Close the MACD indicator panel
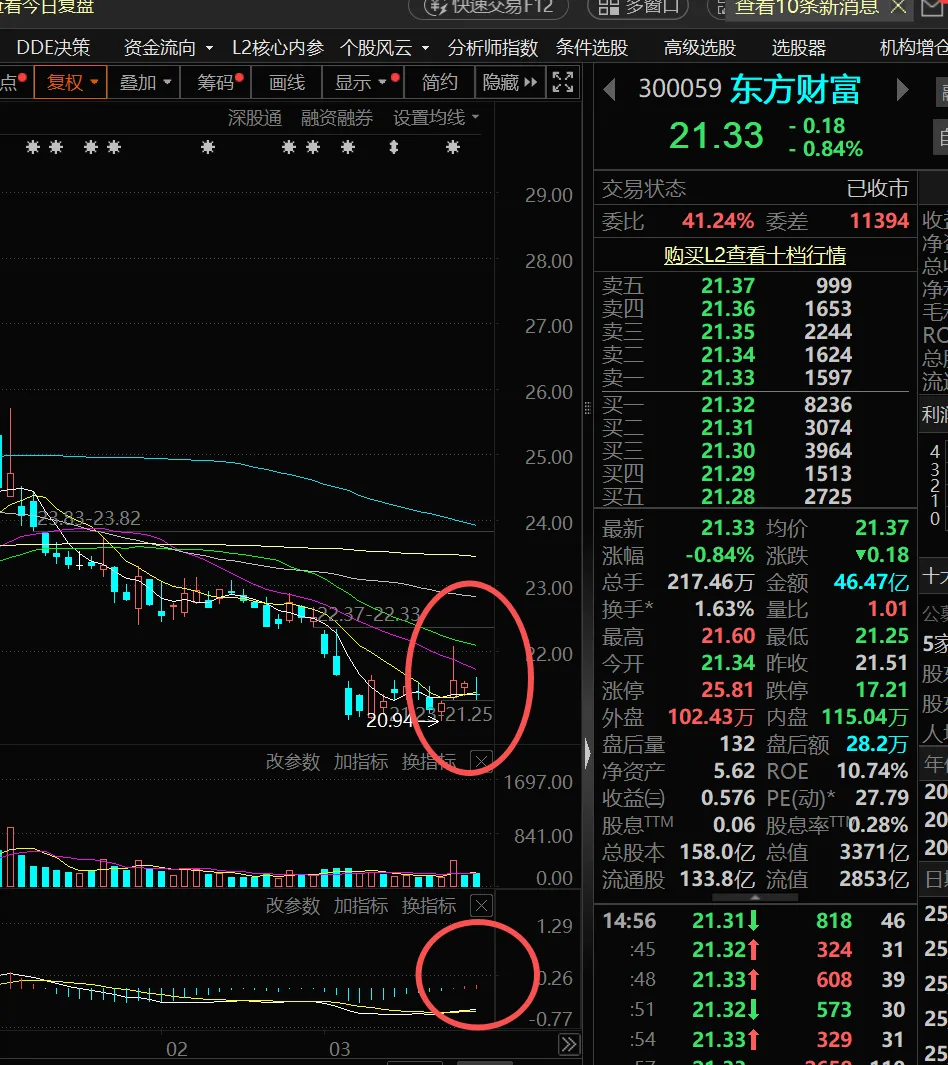This screenshot has height=1065, width=948. [481, 905]
